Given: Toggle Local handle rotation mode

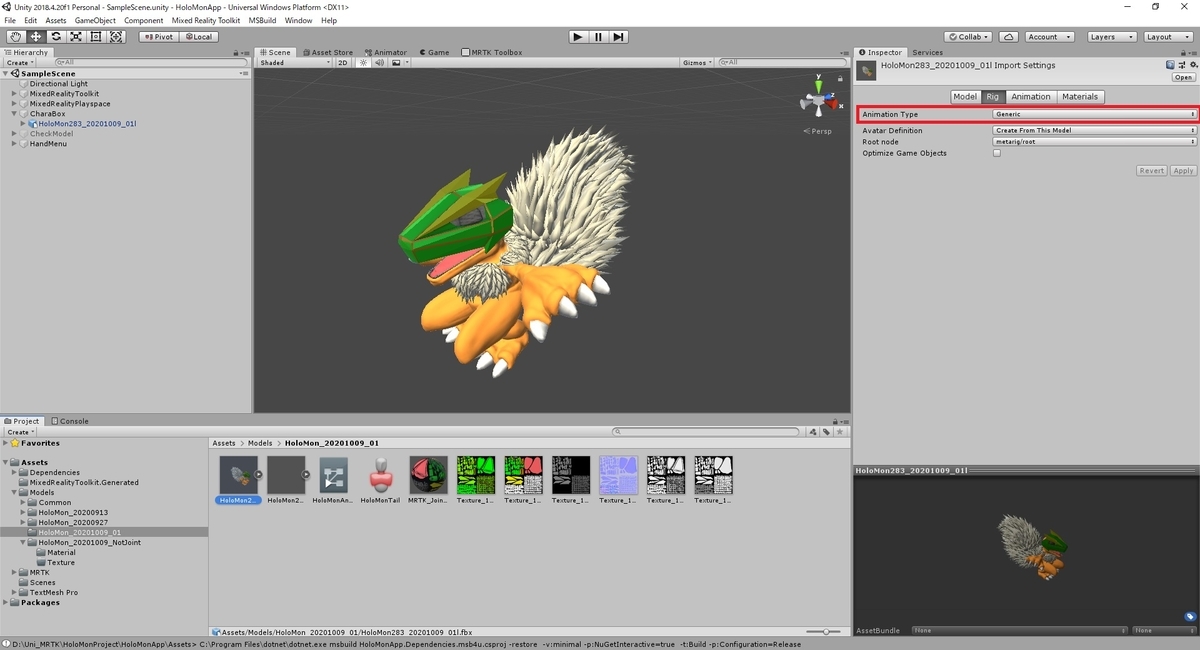Looking at the screenshot, I should tap(198, 37).
